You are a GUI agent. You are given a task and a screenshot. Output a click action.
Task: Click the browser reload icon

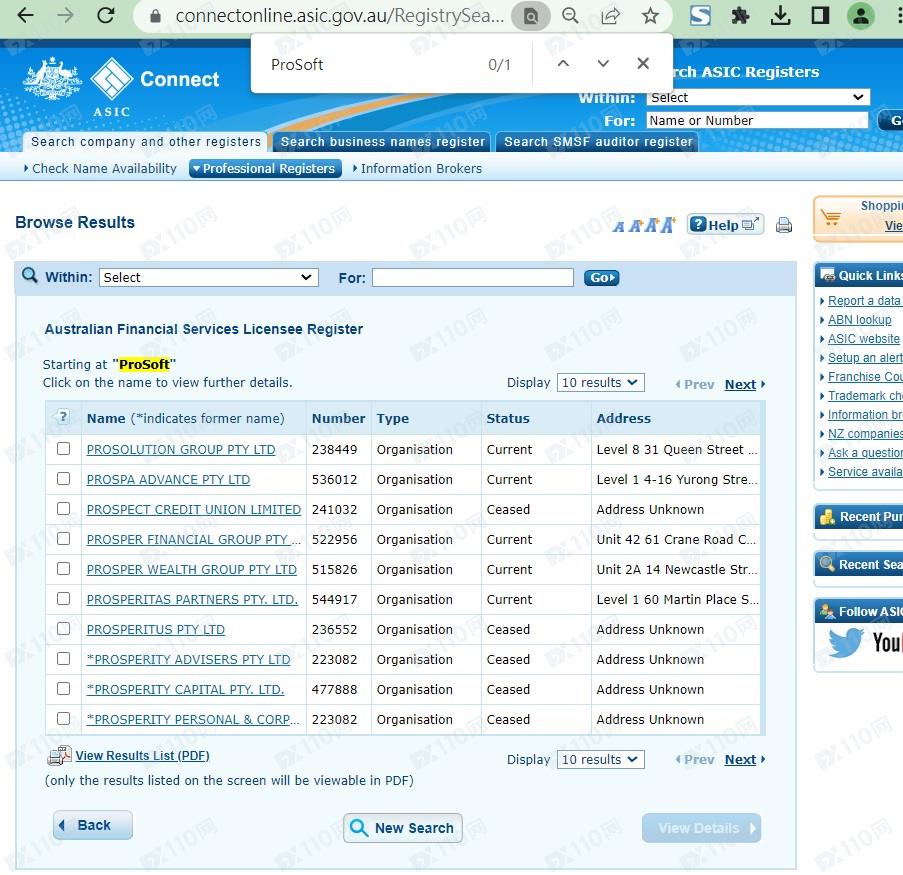pos(105,16)
